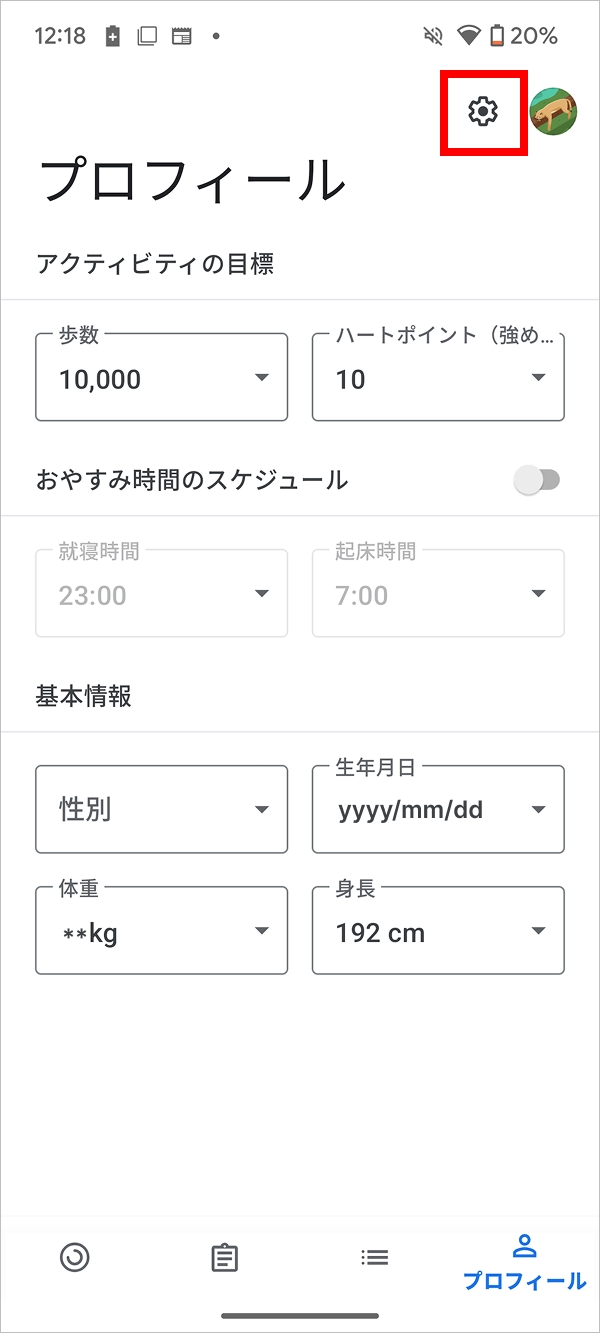
Task: Tap the profile avatar picture
Action: [x=554, y=112]
